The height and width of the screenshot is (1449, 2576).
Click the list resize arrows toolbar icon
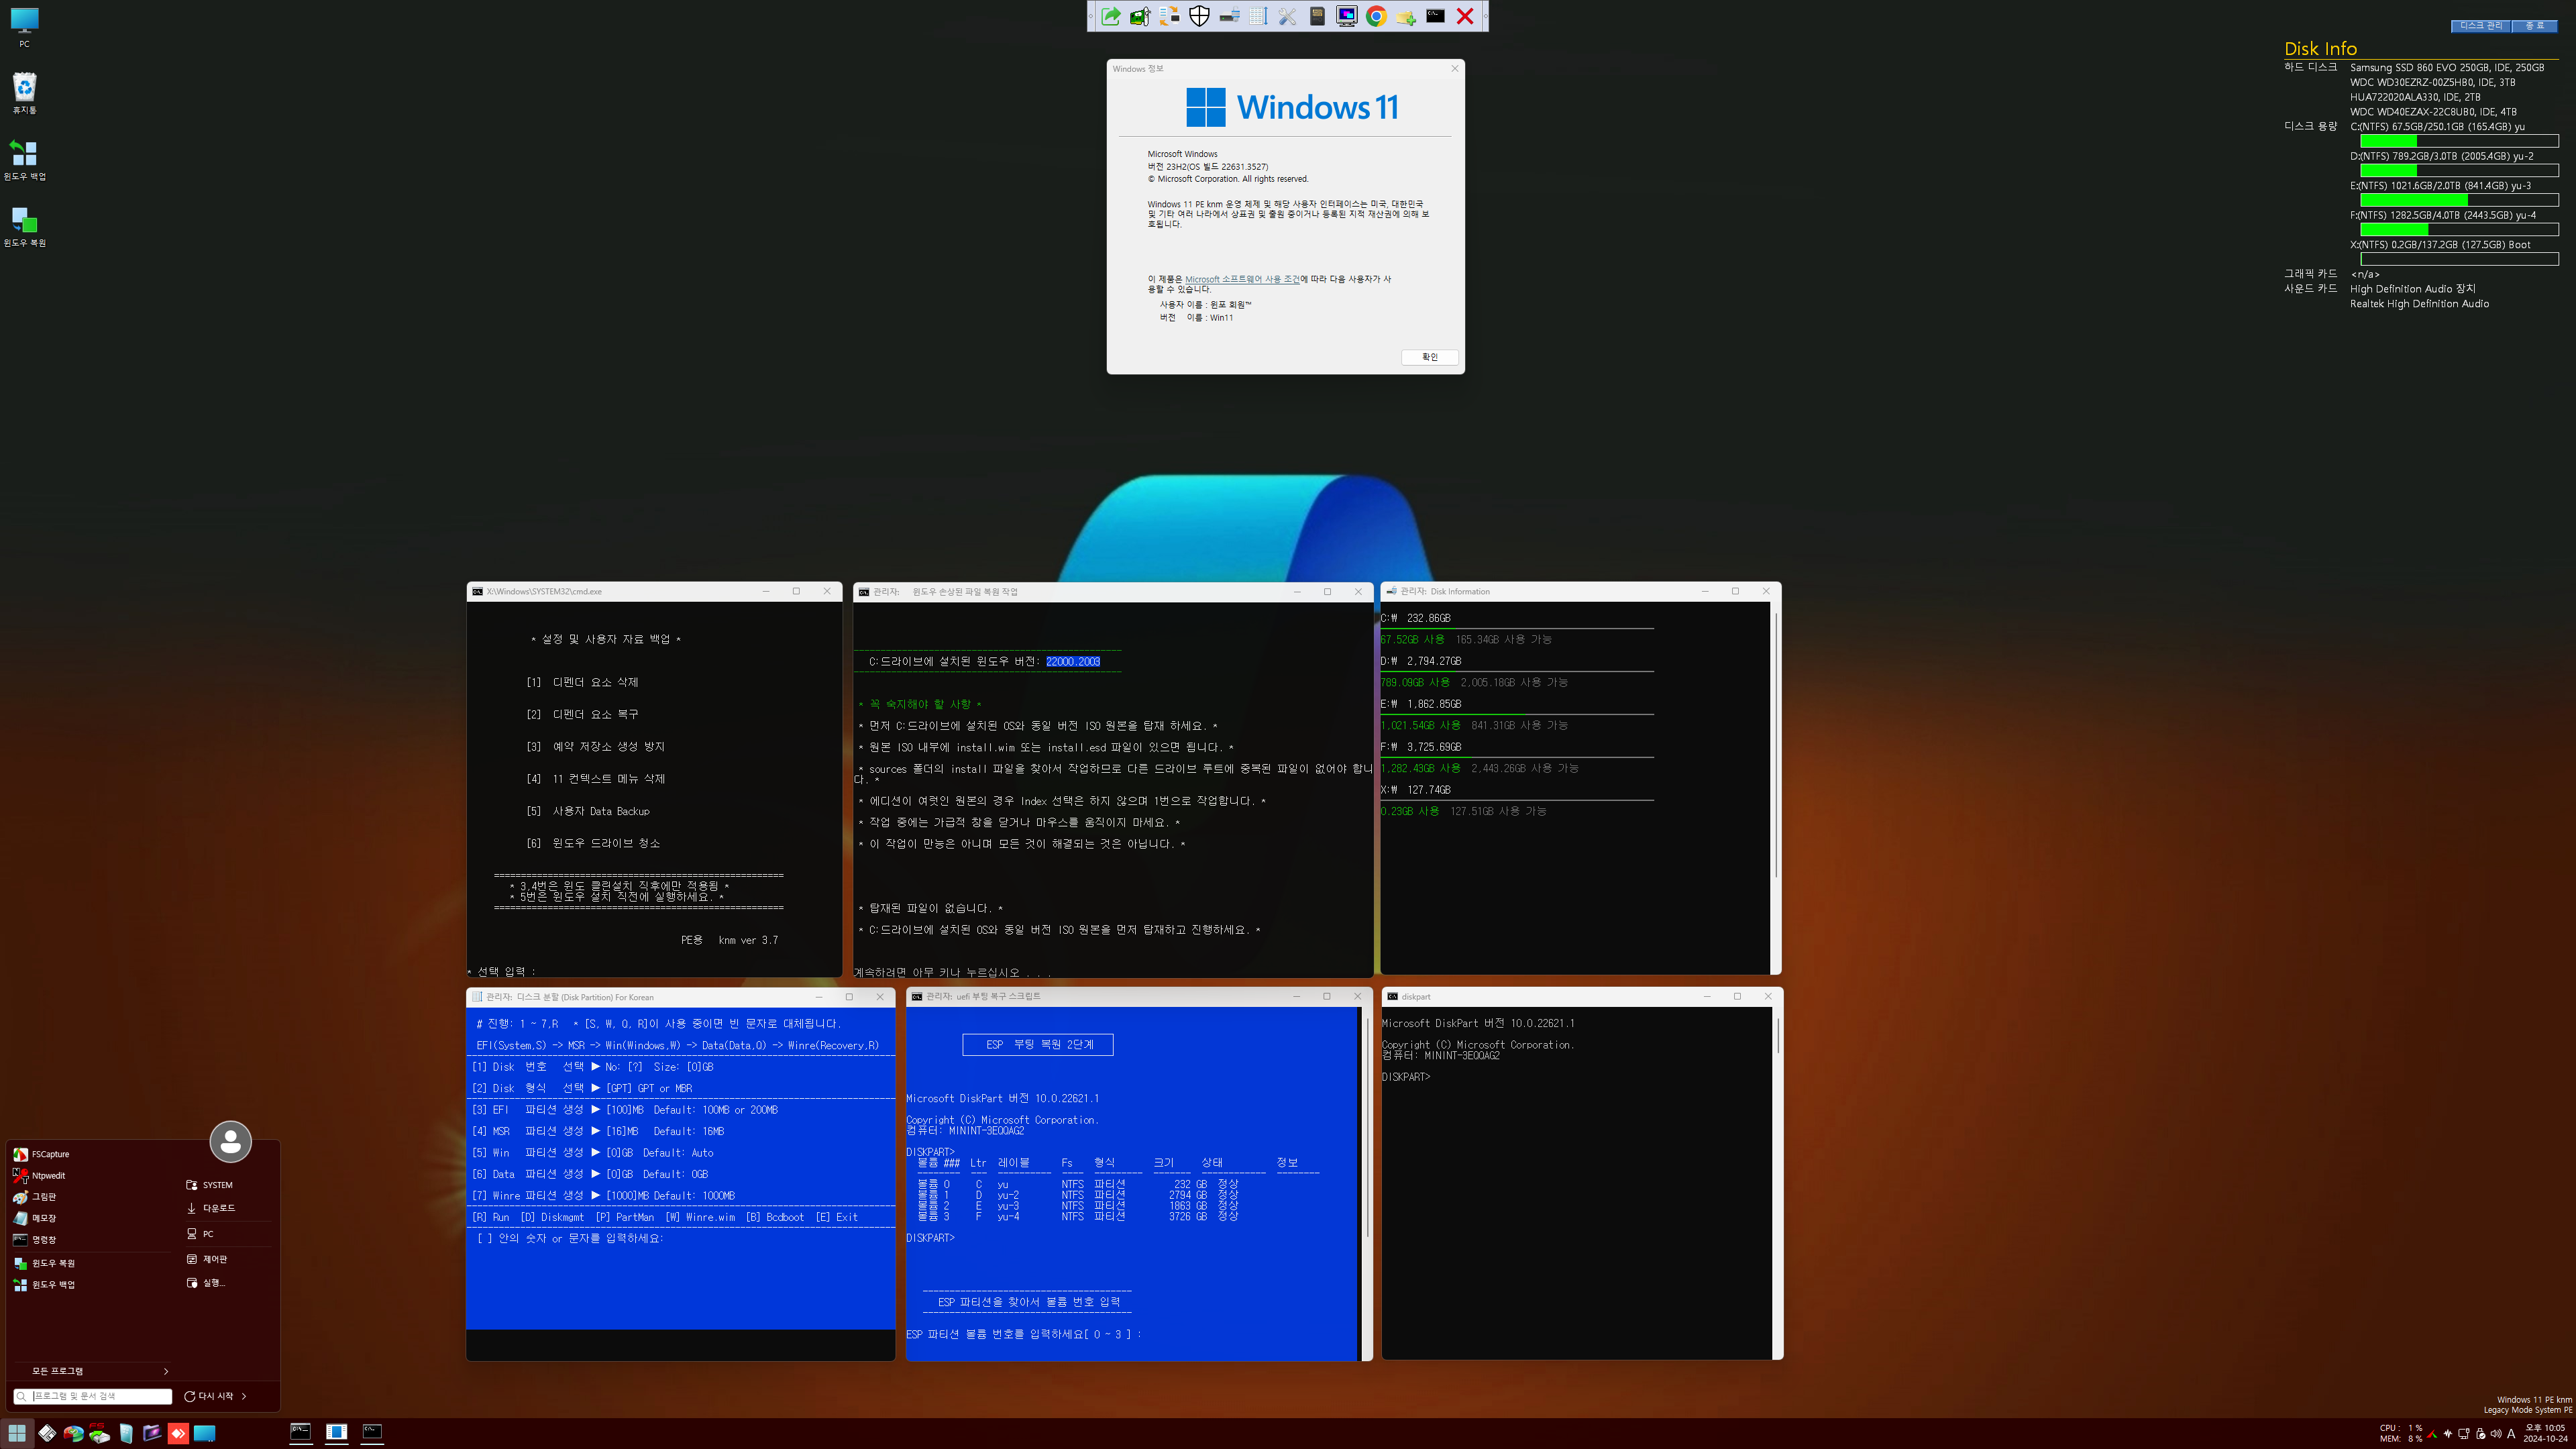point(1258,16)
